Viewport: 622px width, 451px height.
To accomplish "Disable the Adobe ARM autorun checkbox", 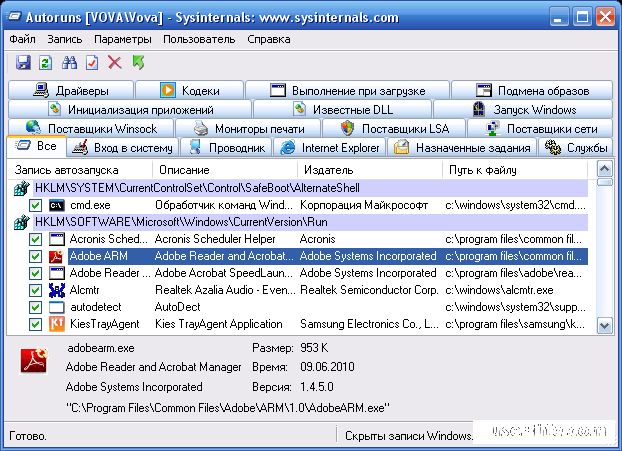I will [35, 256].
